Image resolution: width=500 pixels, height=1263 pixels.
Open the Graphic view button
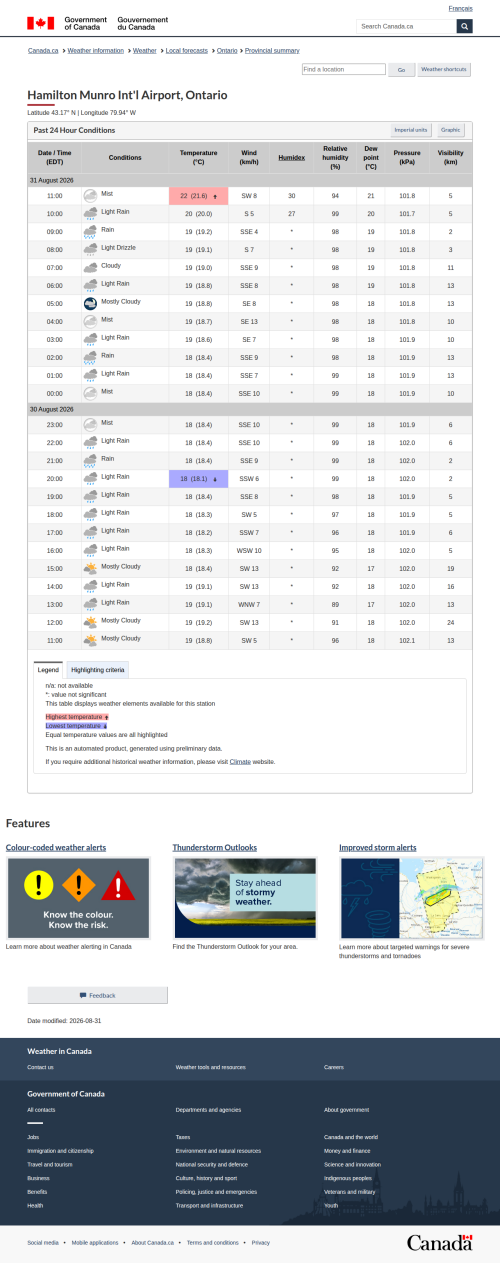point(451,130)
